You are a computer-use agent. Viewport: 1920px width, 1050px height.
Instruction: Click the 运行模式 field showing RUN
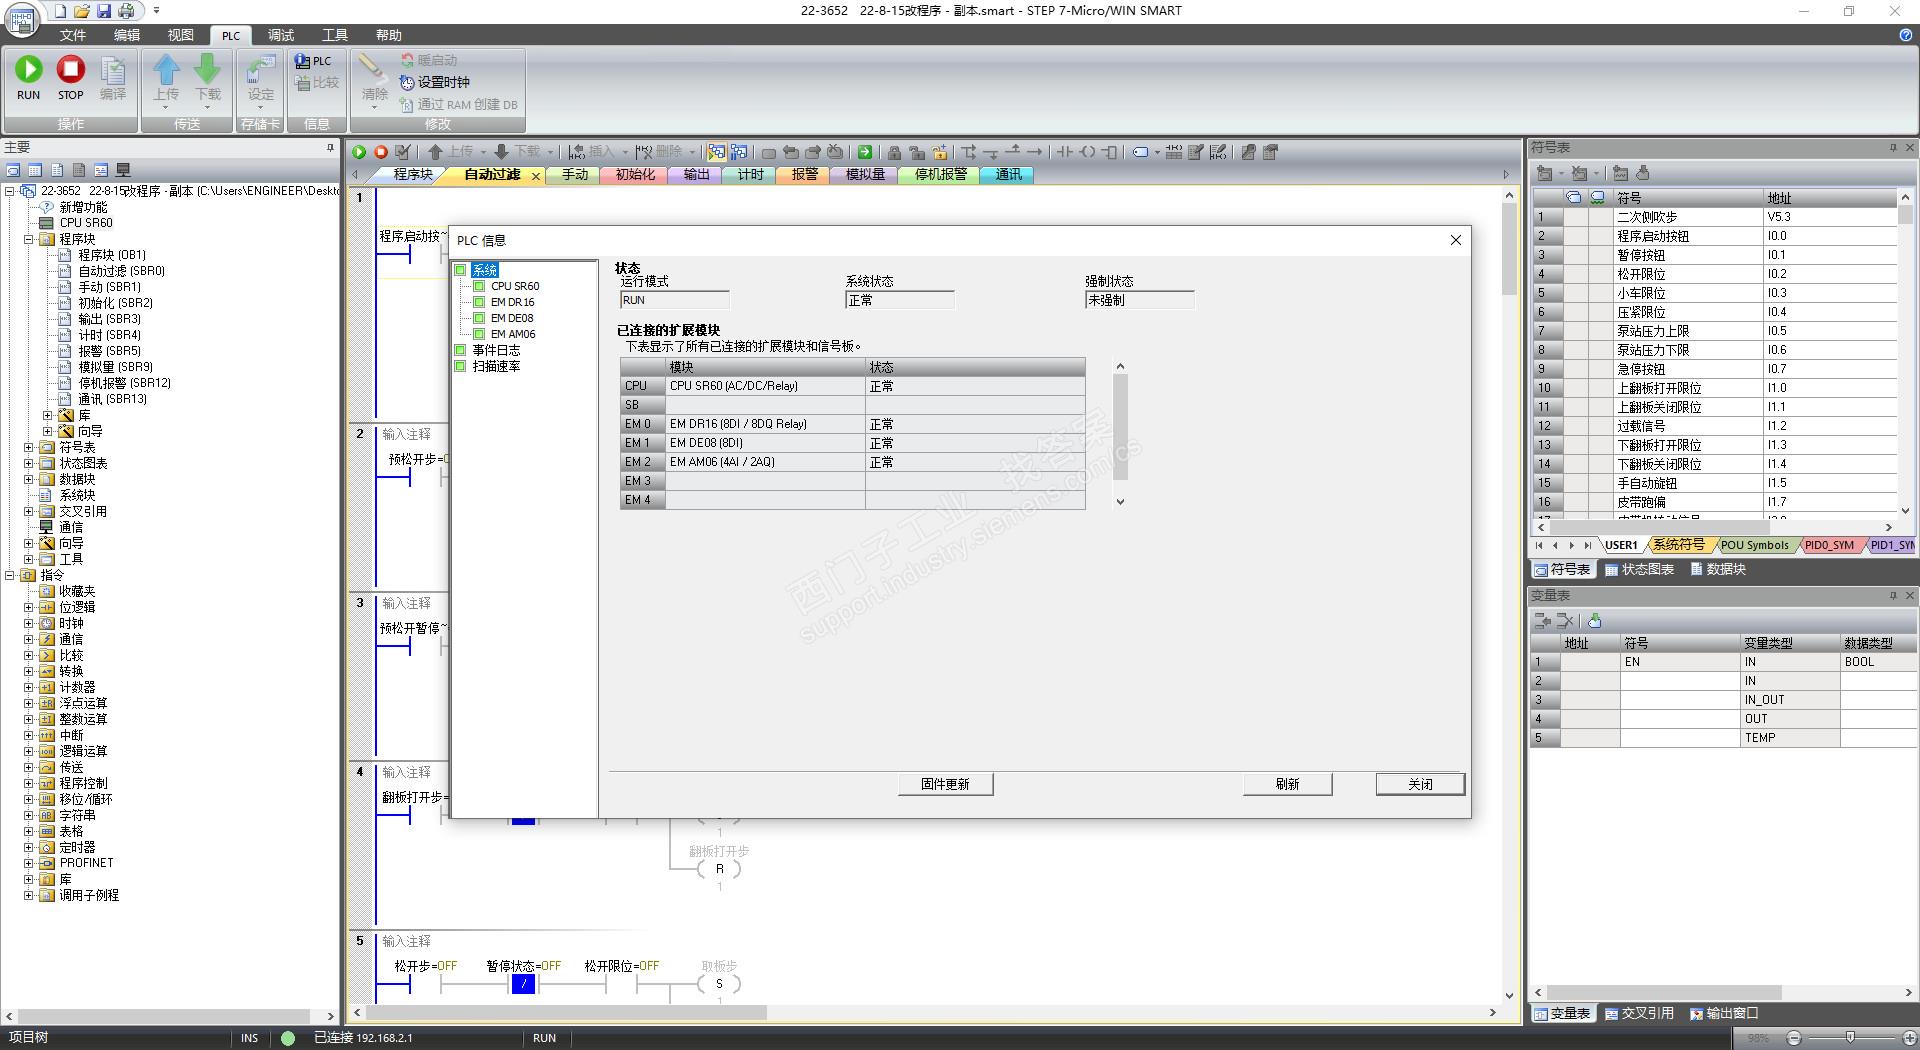tap(674, 300)
